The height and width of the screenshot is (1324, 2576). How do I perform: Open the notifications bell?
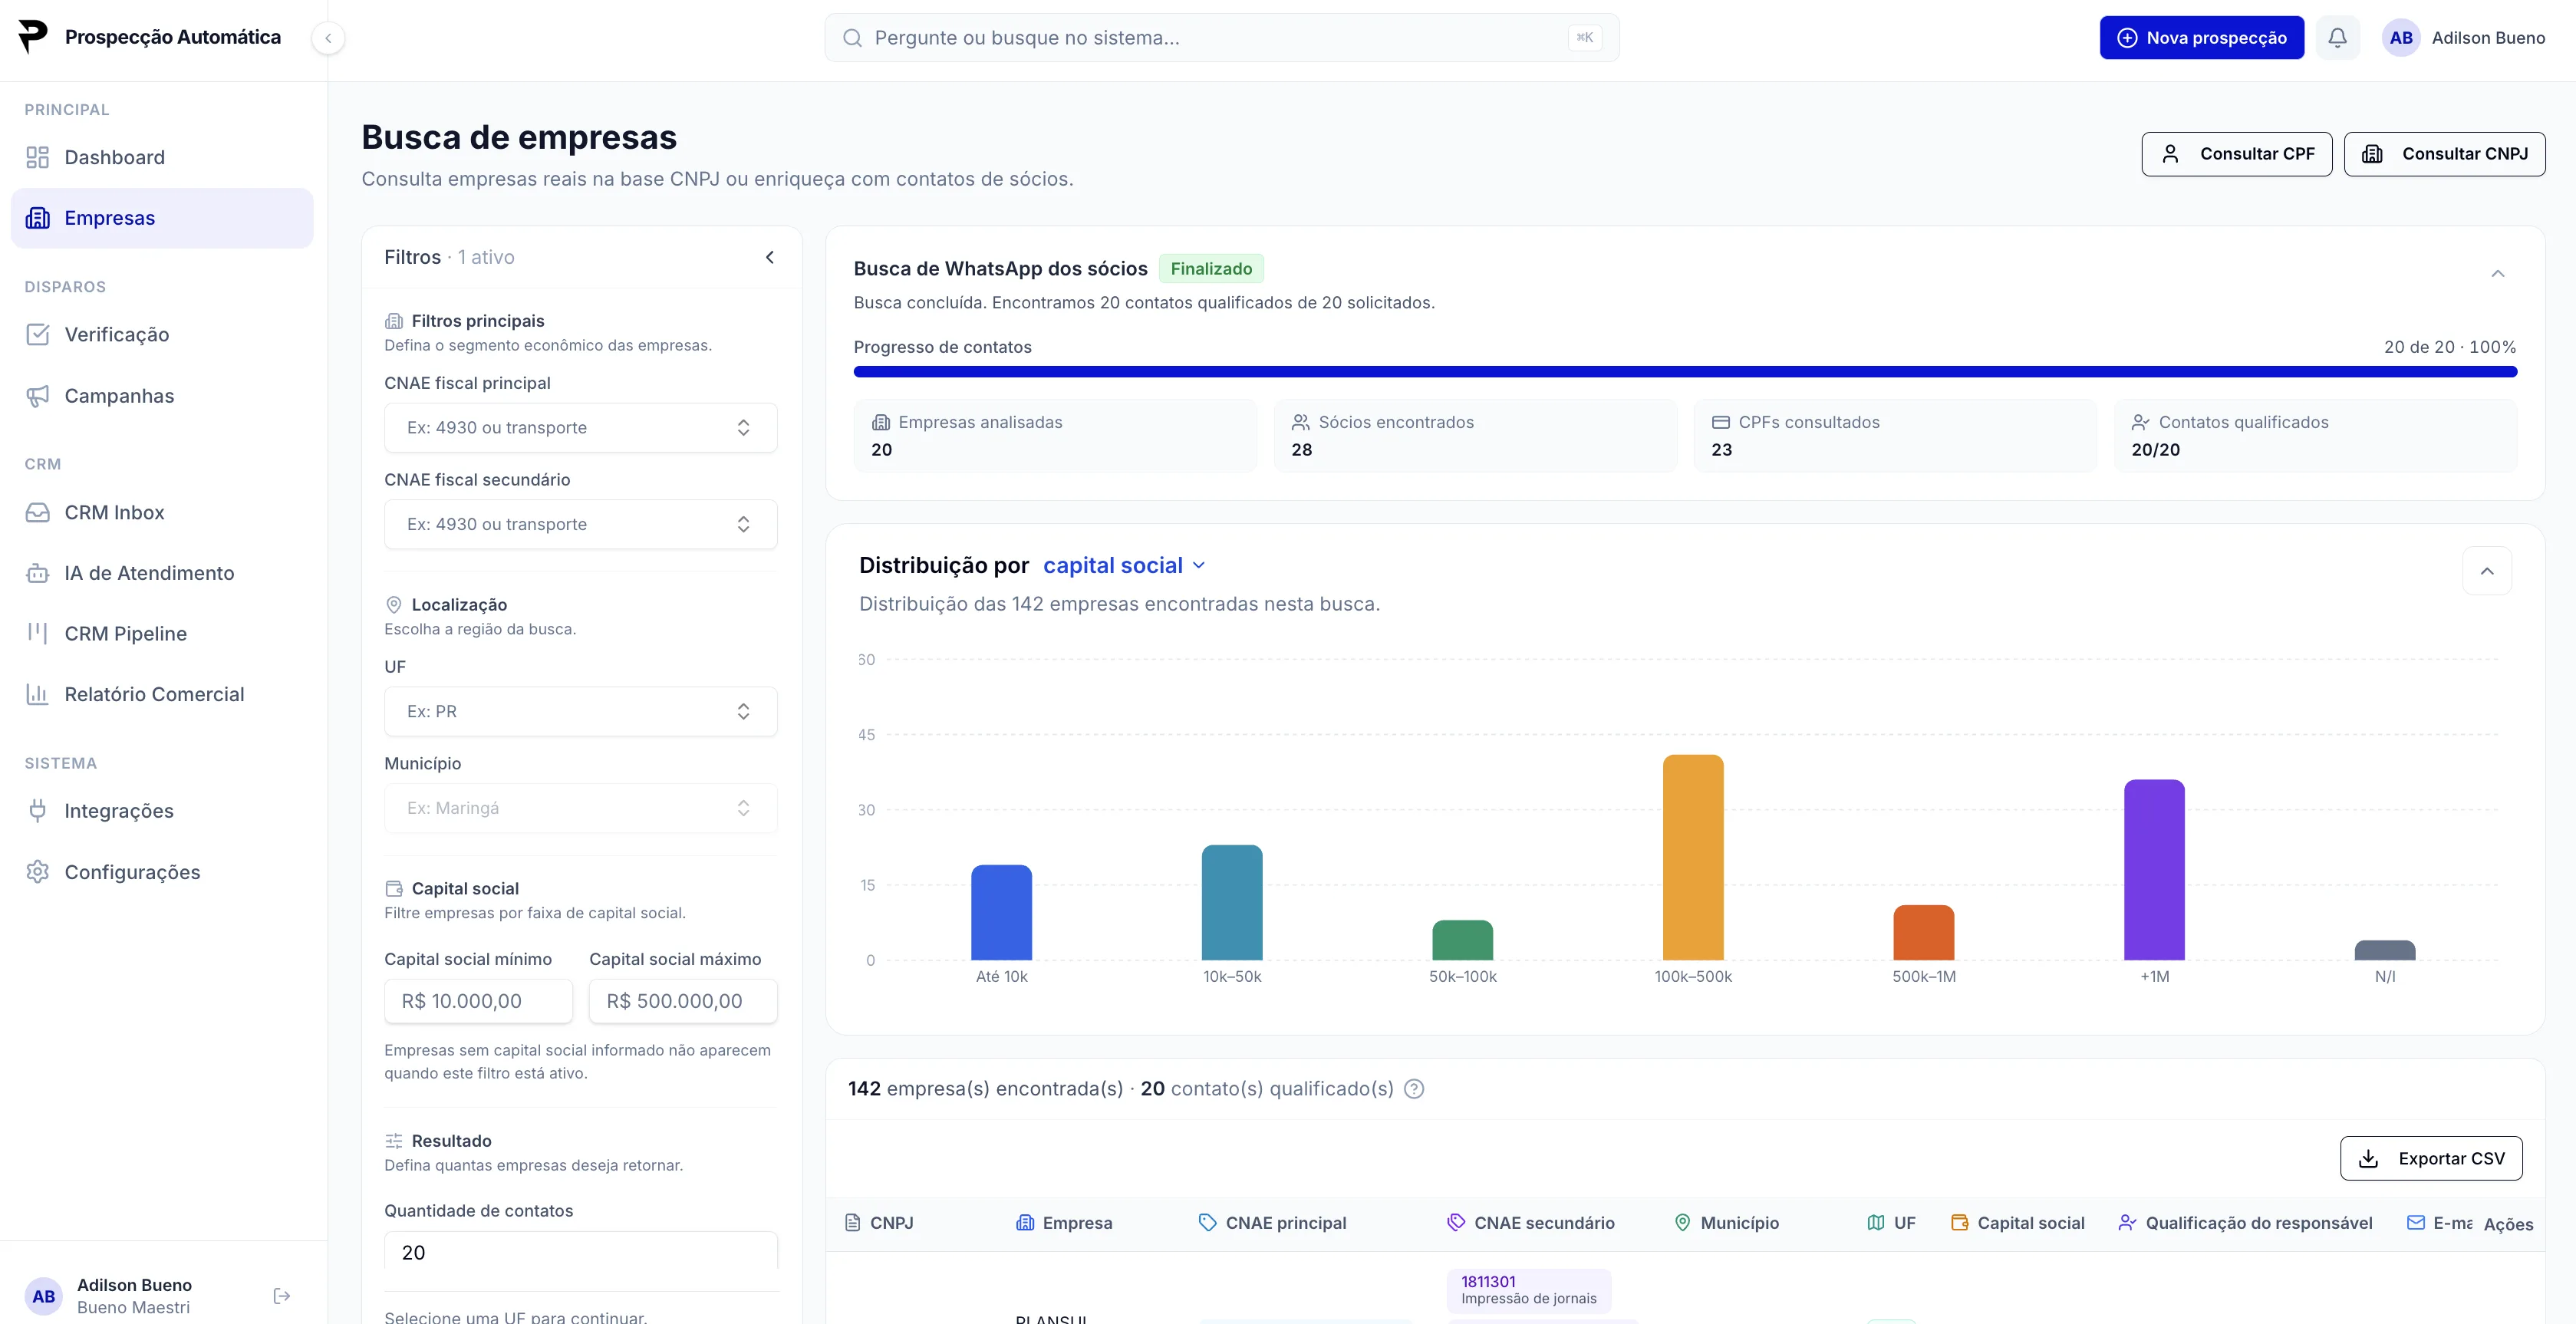(2337, 38)
